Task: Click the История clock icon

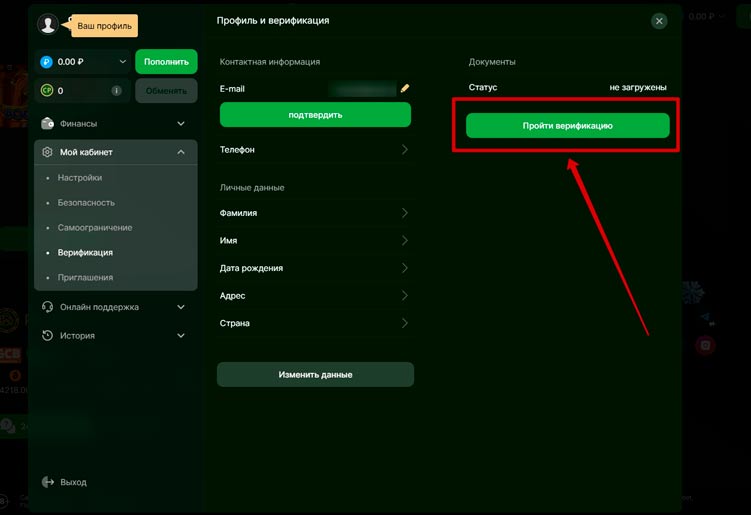Action: point(47,335)
